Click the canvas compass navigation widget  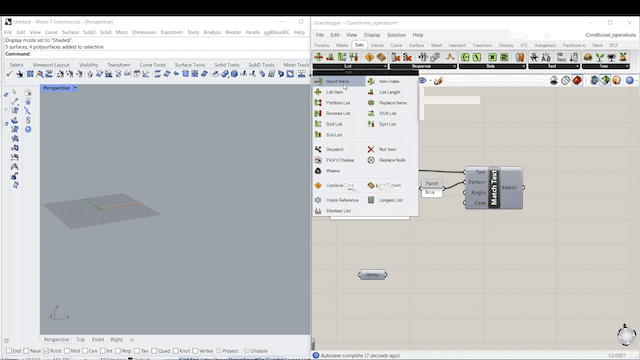(x=626, y=335)
